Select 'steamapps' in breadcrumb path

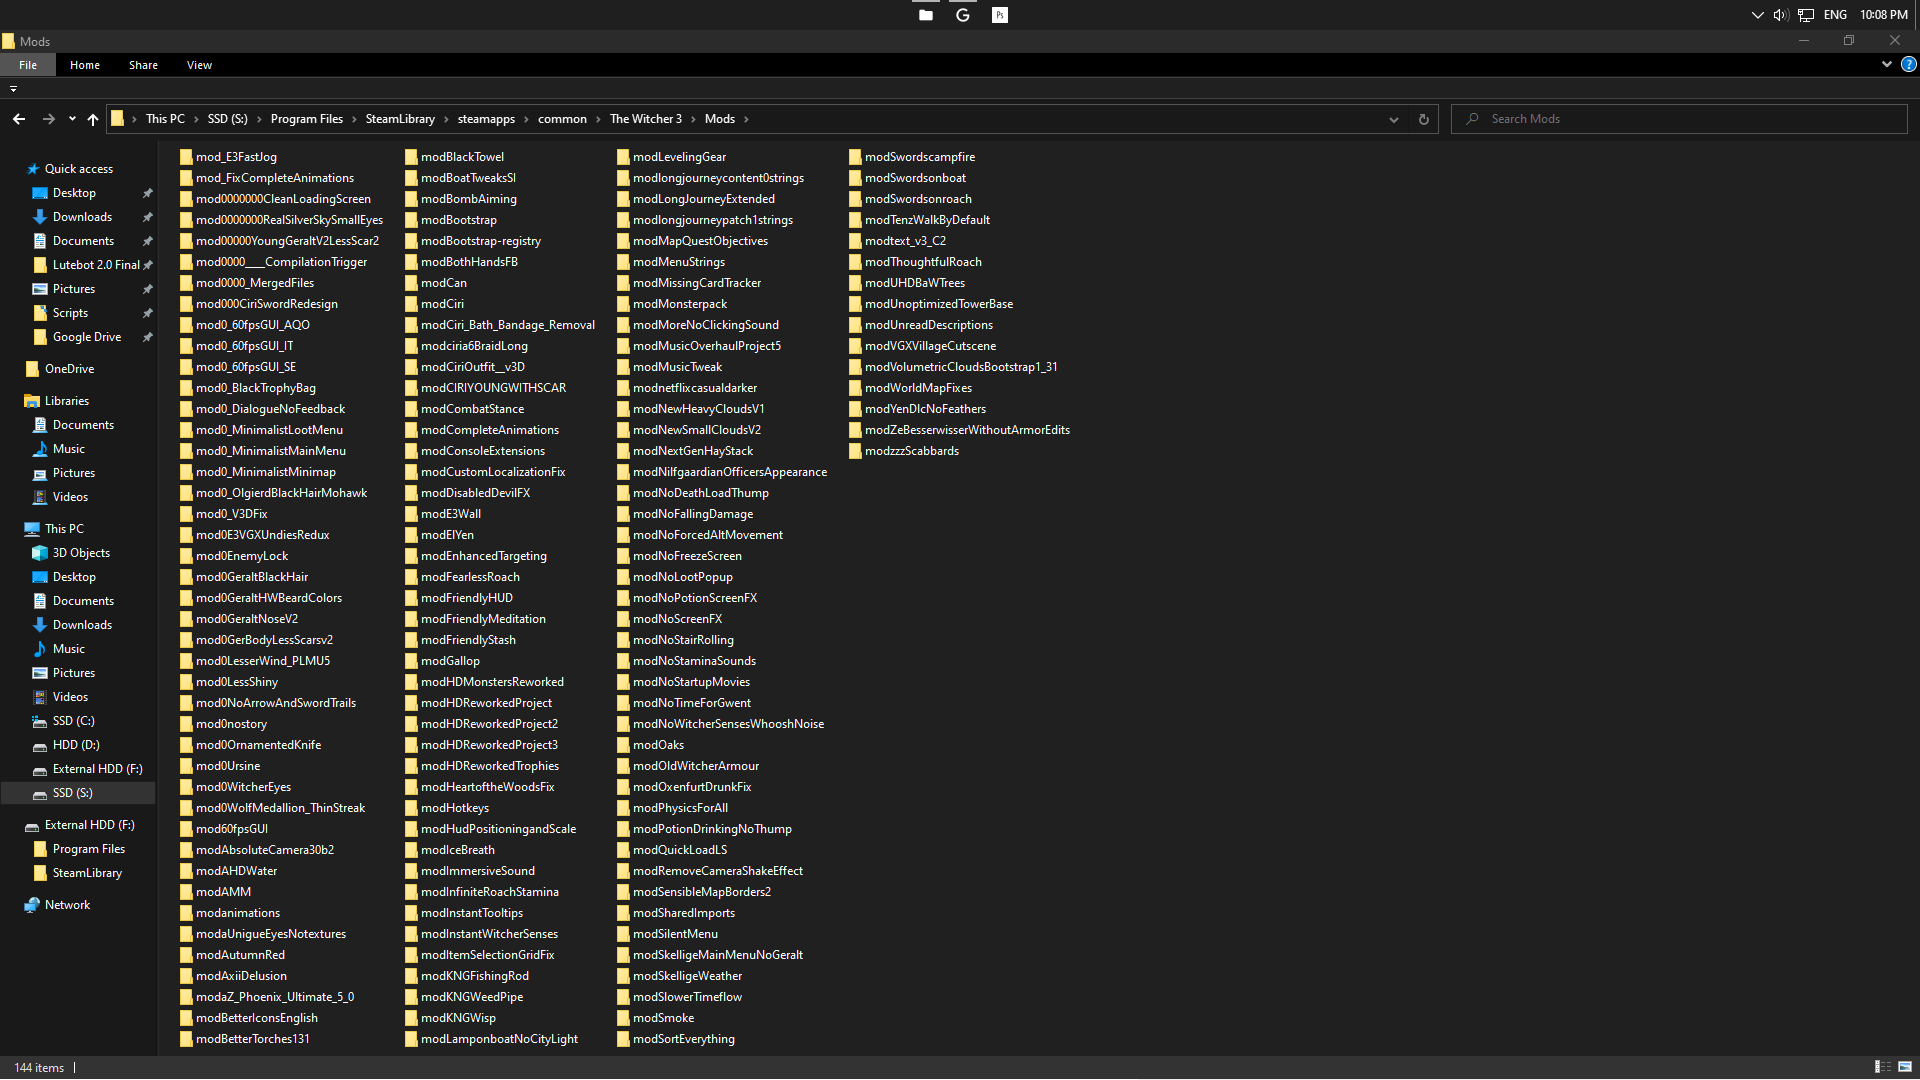[486, 119]
